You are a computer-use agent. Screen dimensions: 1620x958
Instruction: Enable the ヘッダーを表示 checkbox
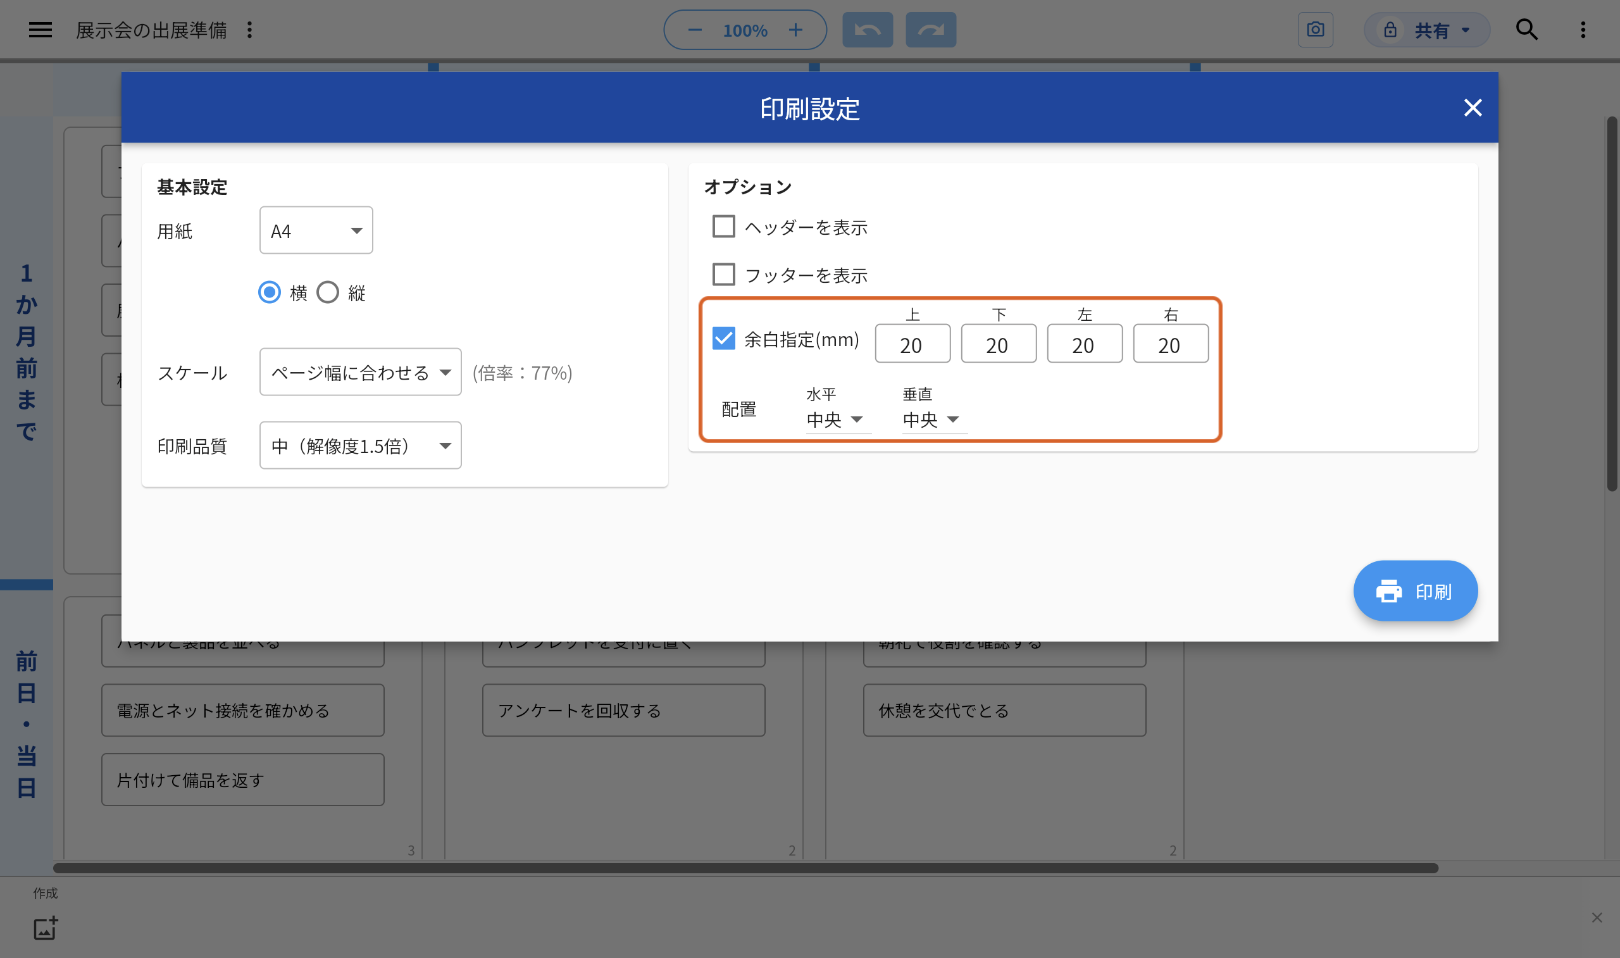pyautogui.click(x=724, y=227)
